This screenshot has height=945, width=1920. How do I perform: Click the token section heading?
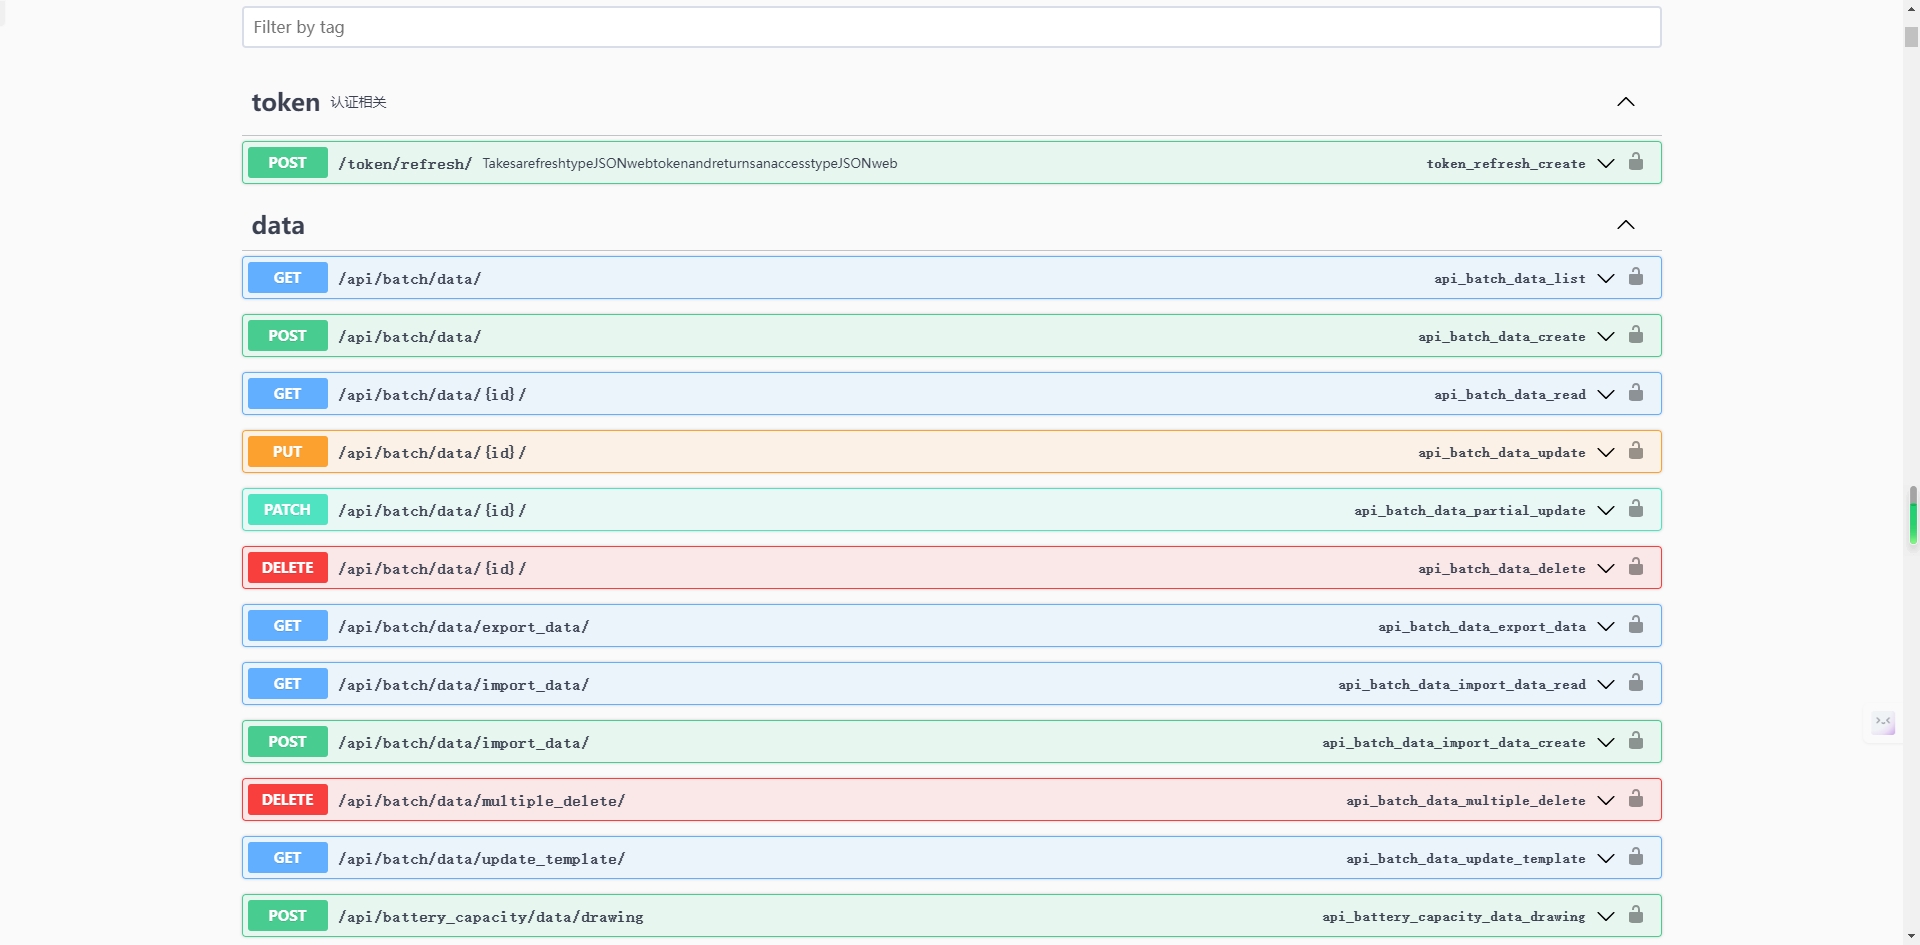coord(285,102)
